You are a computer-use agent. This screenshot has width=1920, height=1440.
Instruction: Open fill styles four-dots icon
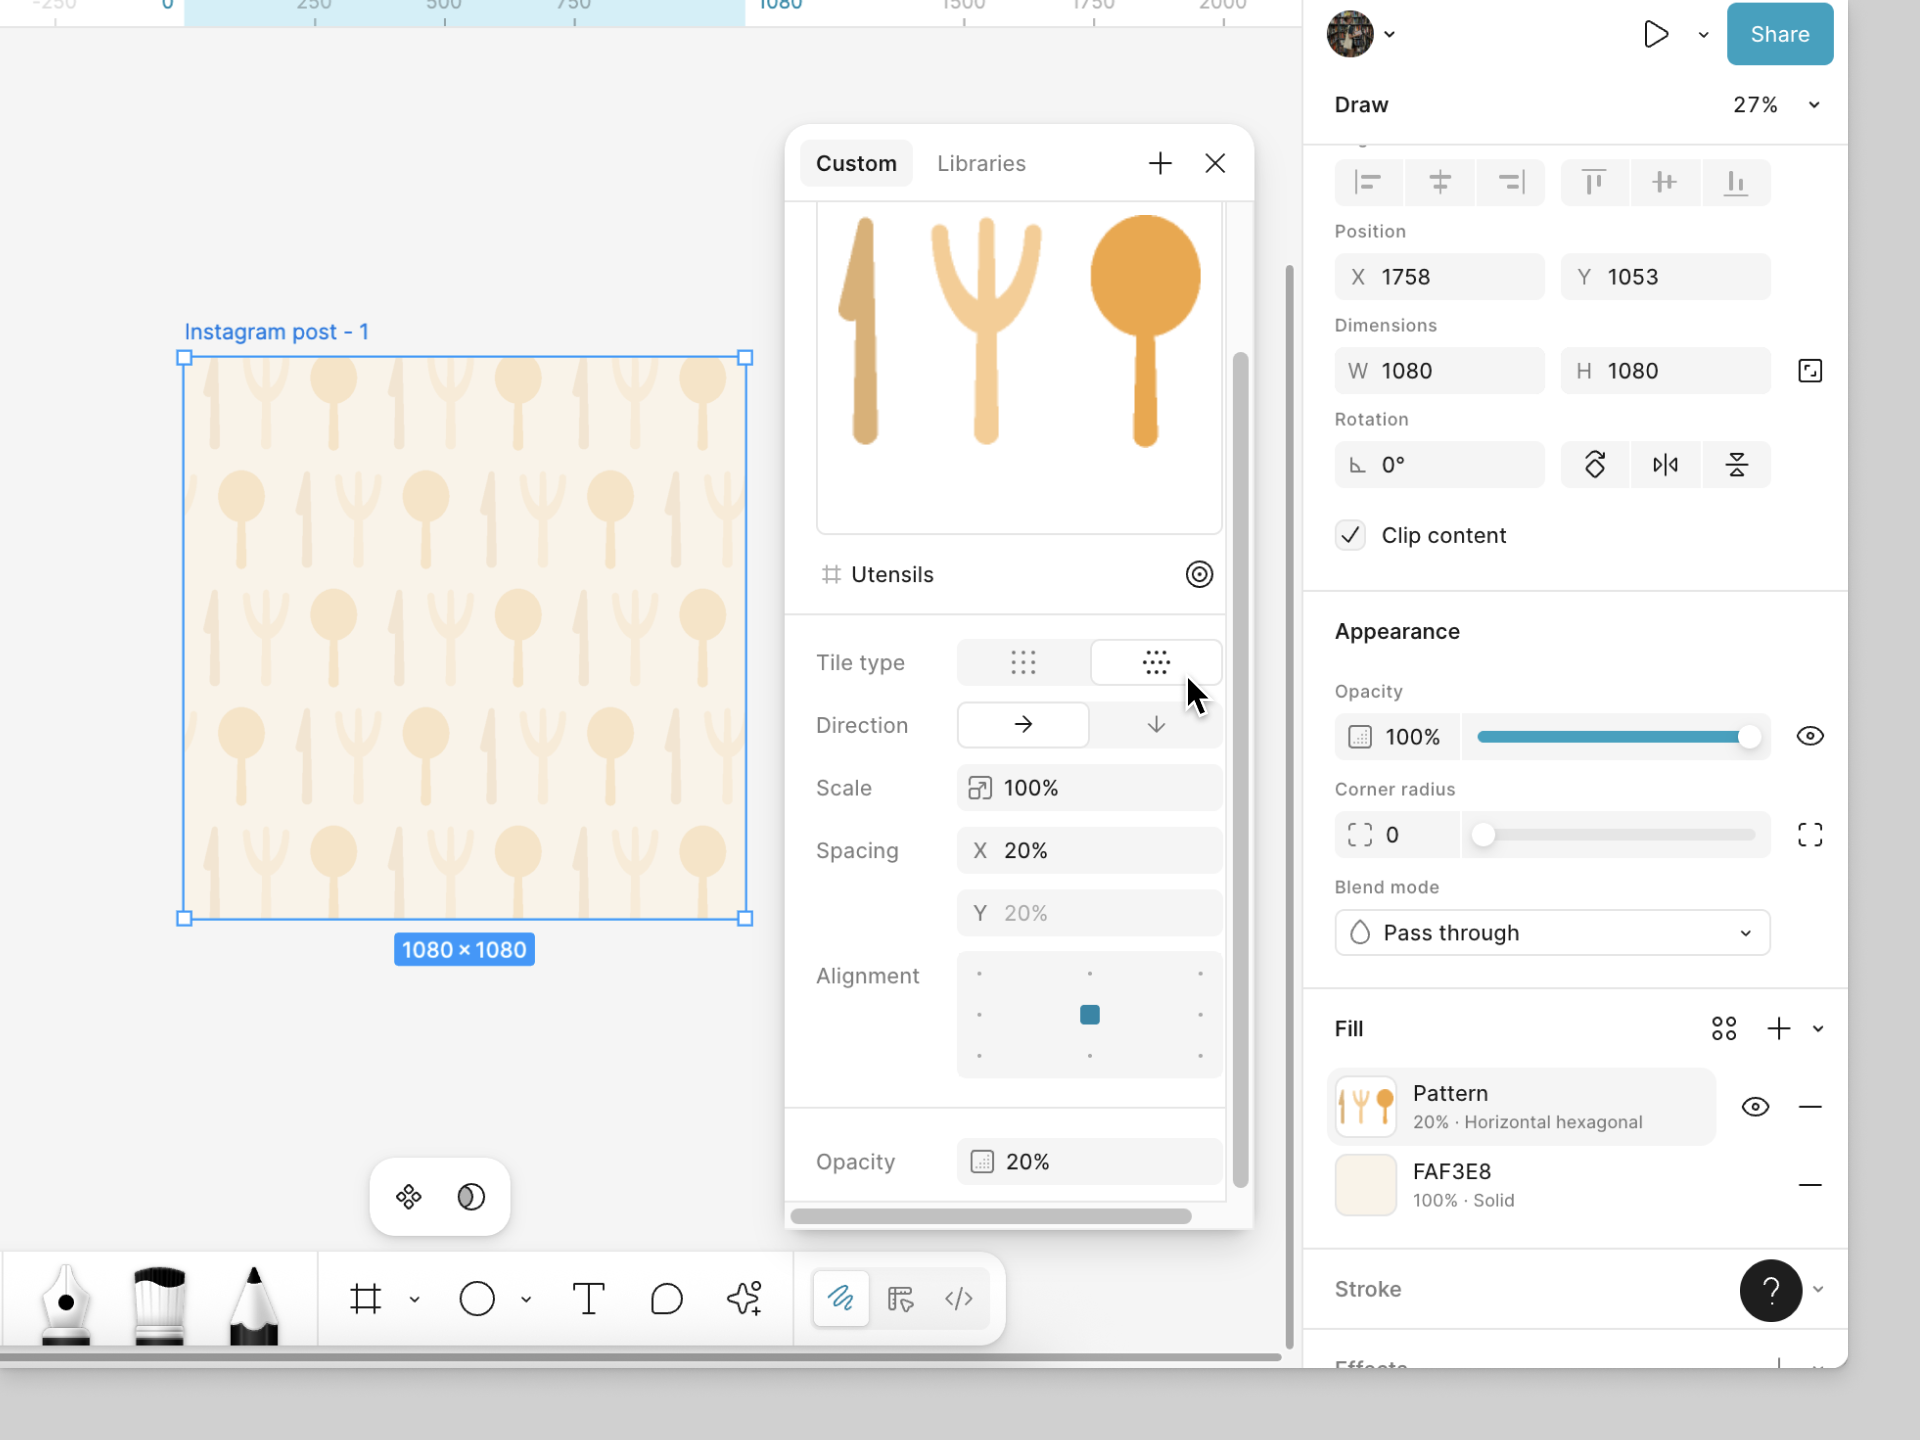tap(1724, 1029)
